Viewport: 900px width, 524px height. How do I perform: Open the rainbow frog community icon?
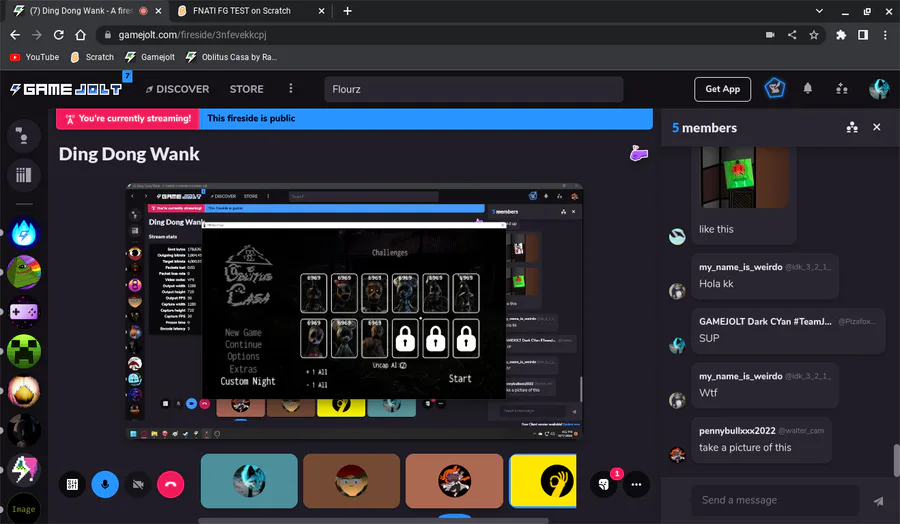(24, 272)
